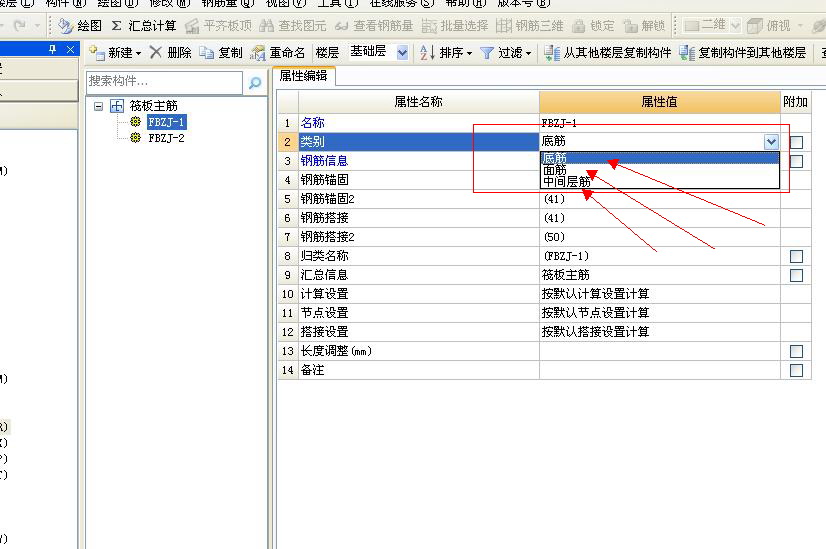
Task: Open the 俯视 dropdown arrow
Action: [x=801, y=25]
